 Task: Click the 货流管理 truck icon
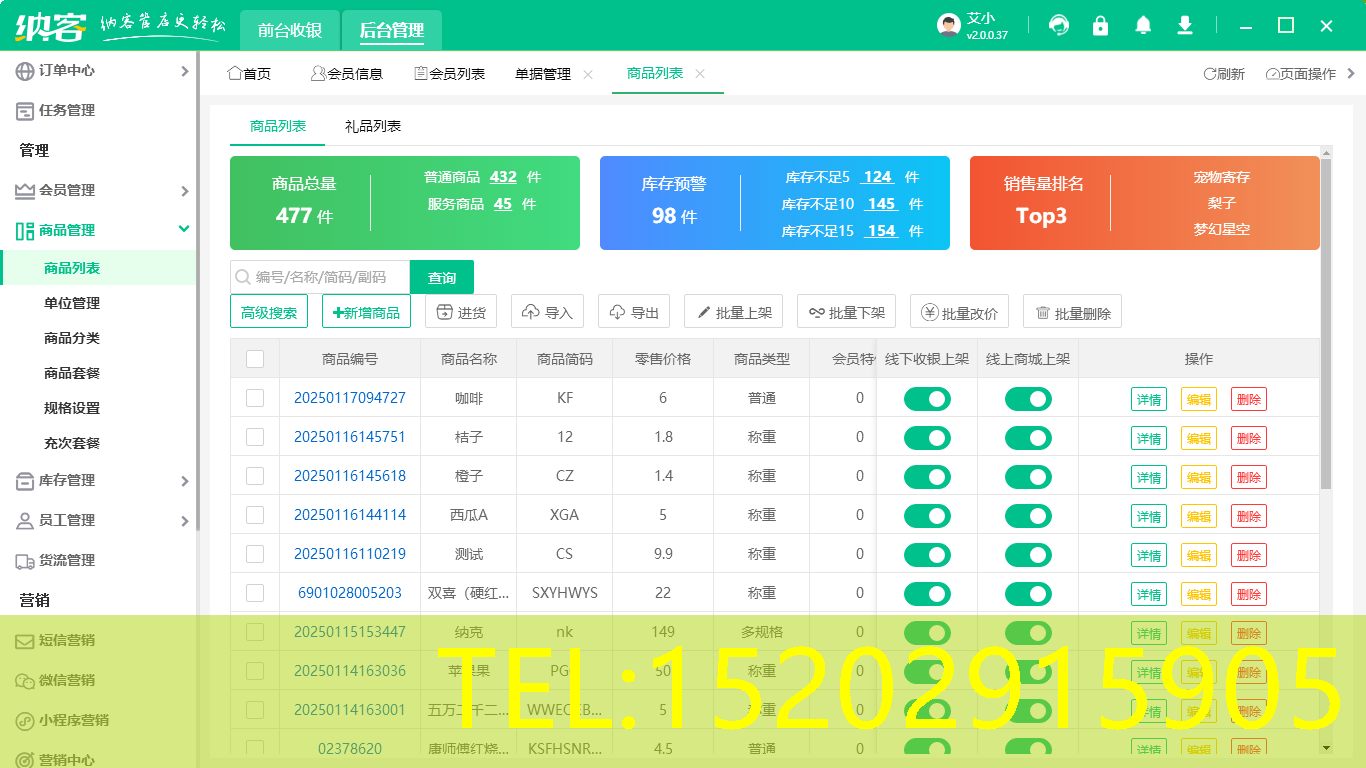click(x=25, y=561)
